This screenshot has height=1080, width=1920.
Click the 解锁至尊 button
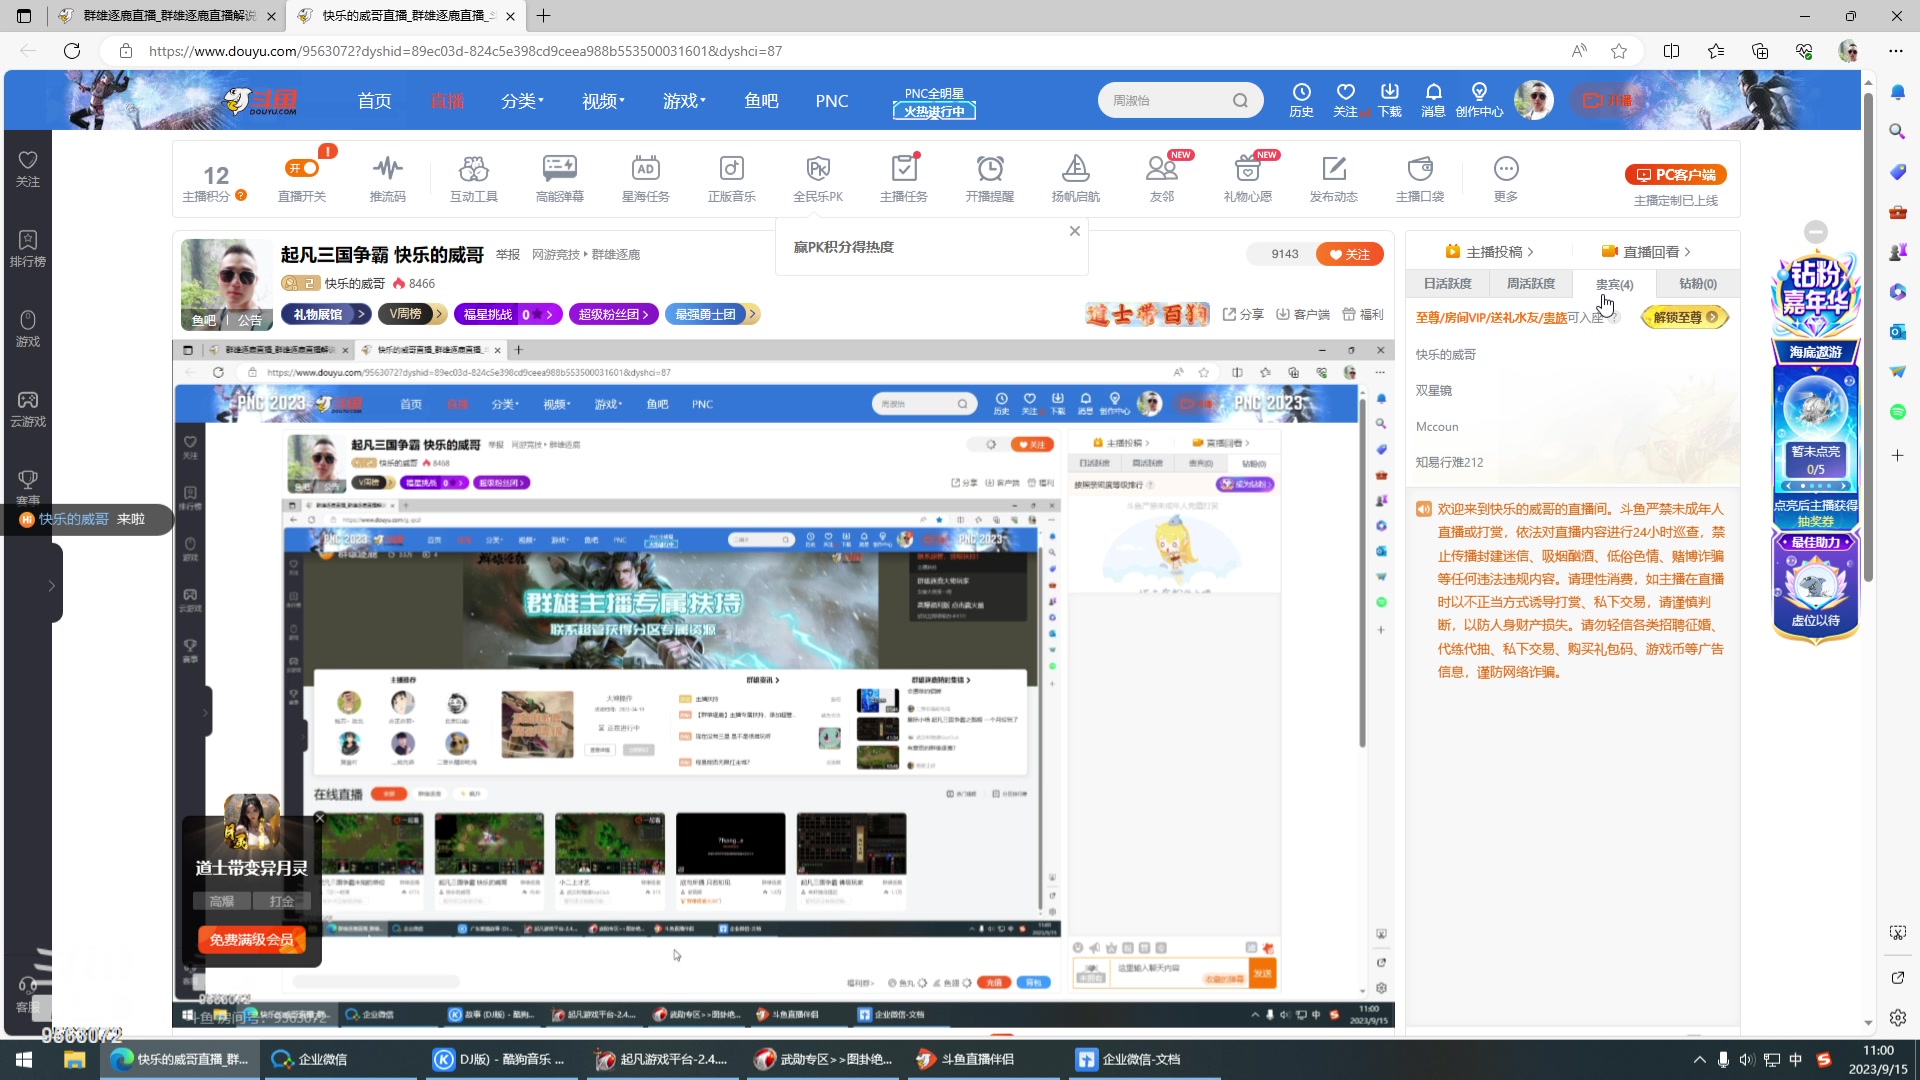[x=1685, y=317]
